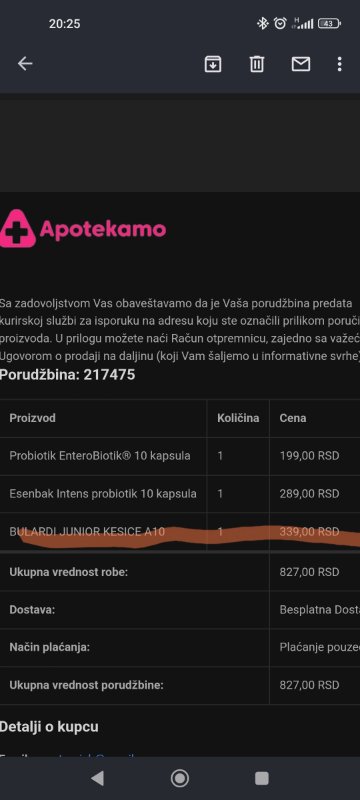This screenshot has width=360, height=800.
Task: Tap the Android back navigation button
Action: [97, 778]
